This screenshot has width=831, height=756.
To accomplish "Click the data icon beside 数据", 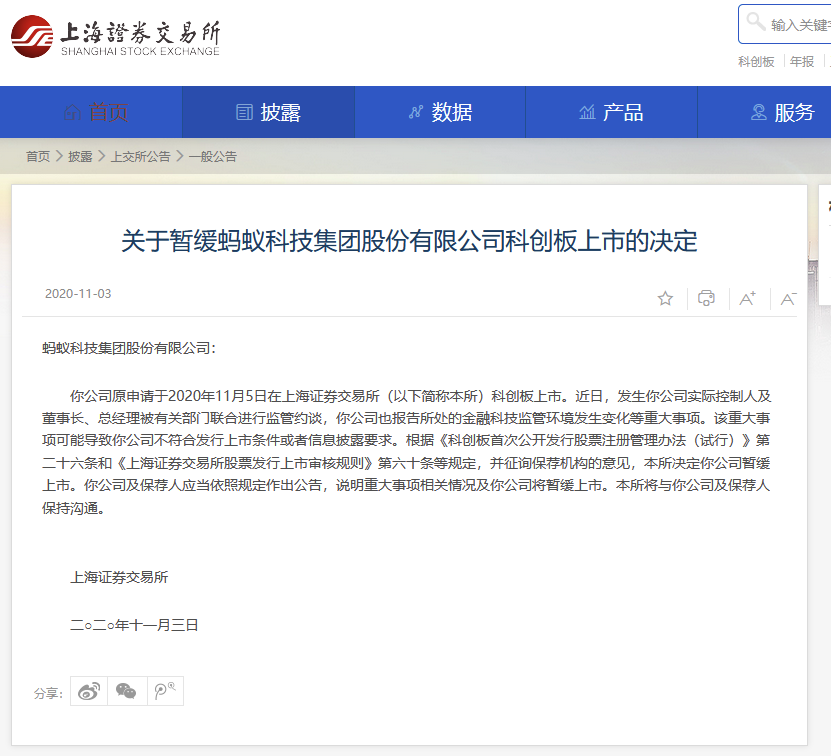I will (416, 112).
